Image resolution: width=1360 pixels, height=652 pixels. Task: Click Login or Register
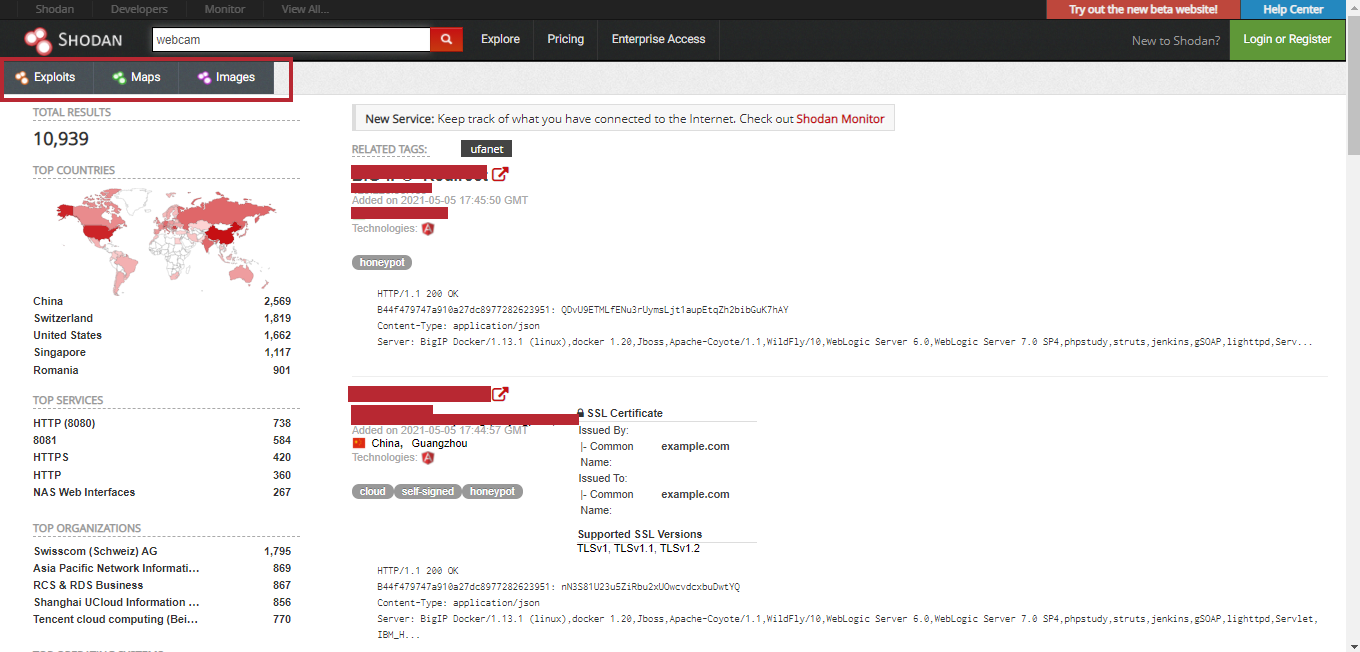(x=1287, y=39)
